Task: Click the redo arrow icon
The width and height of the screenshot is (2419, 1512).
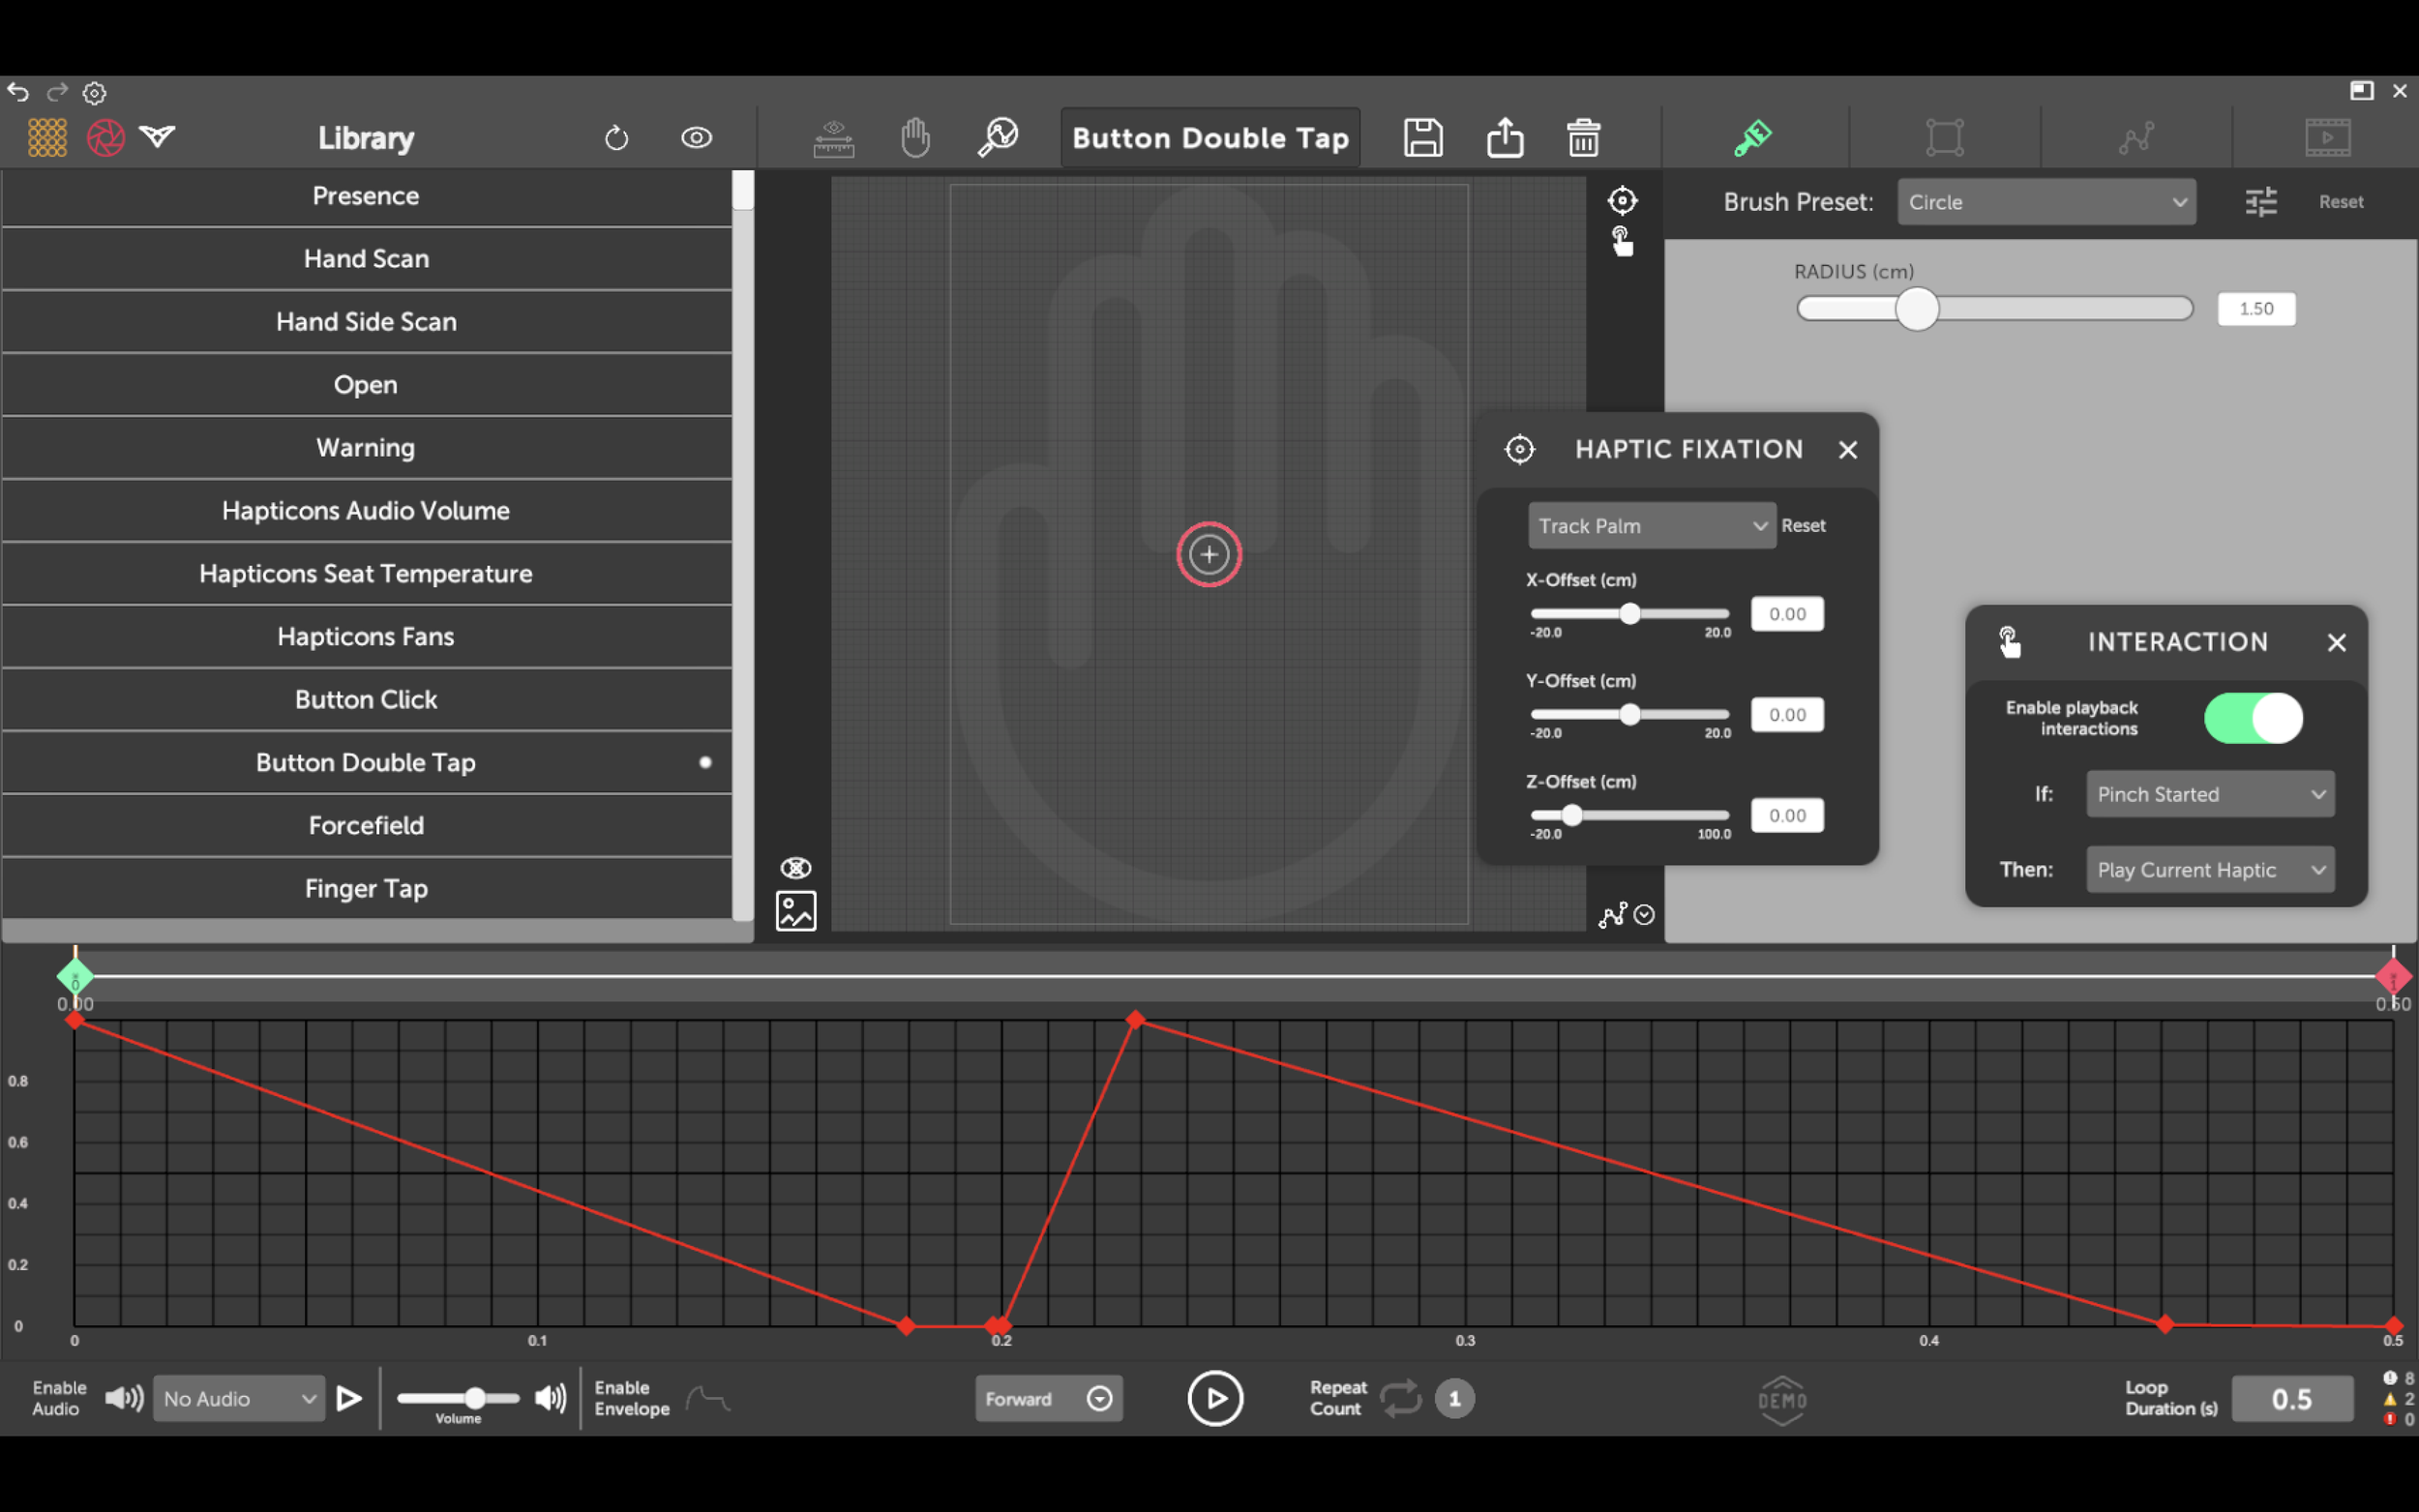Action: point(57,92)
